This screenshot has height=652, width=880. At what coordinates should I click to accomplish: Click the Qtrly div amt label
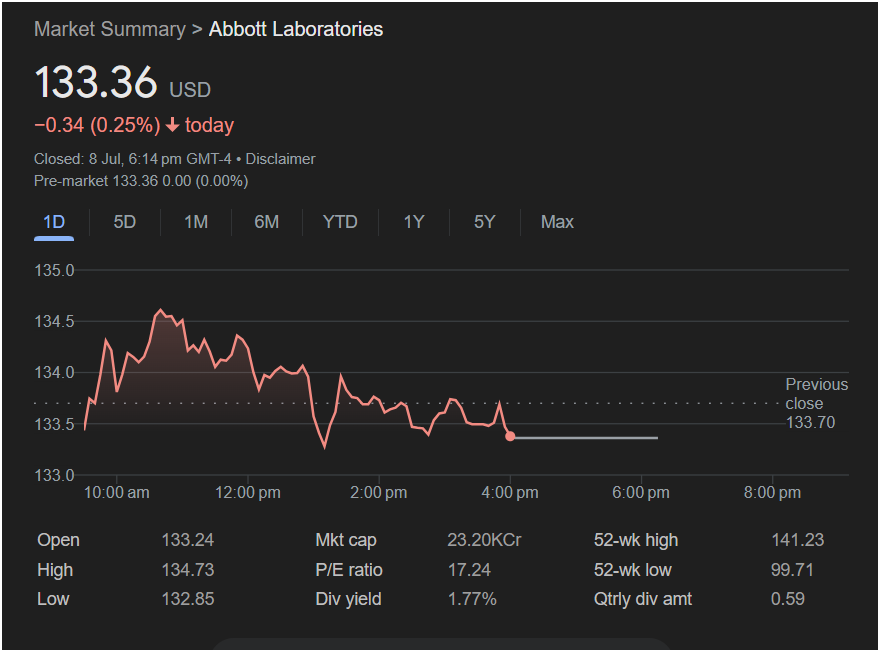coord(643,599)
